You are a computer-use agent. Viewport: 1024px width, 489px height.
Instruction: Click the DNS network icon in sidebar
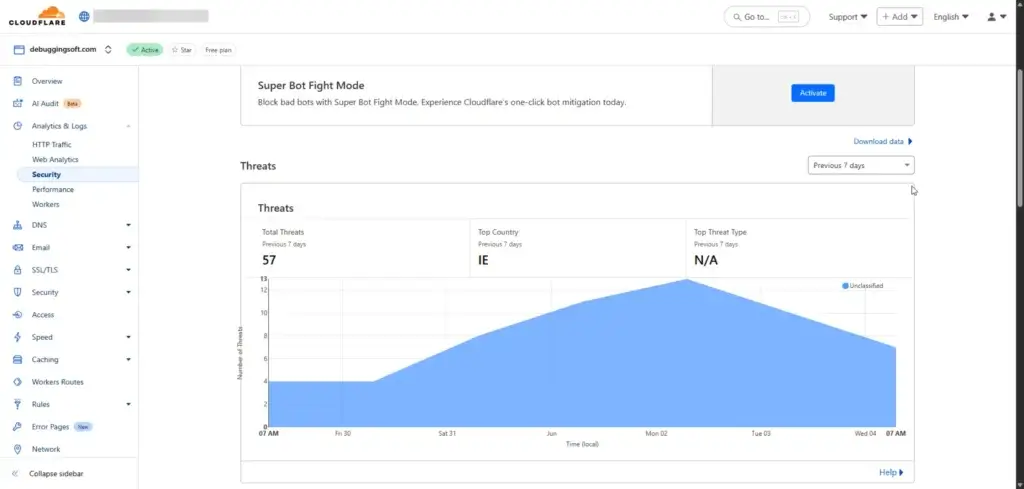(18, 225)
